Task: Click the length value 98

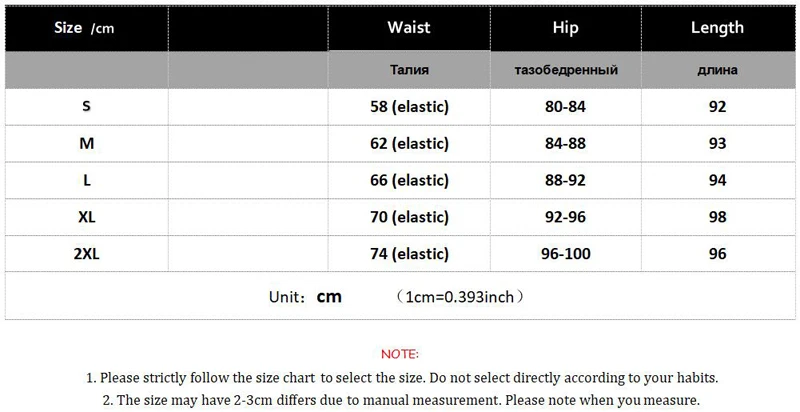Action: point(717,217)
